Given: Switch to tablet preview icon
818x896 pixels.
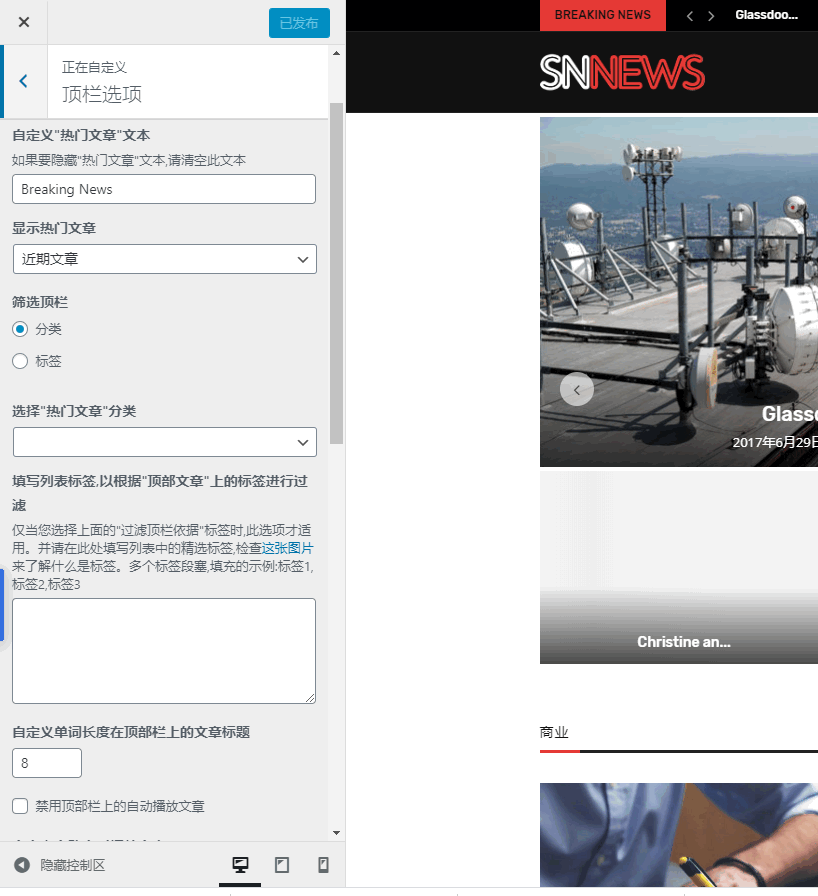Looking at the screenshot, I should click(x=282, y=865).
